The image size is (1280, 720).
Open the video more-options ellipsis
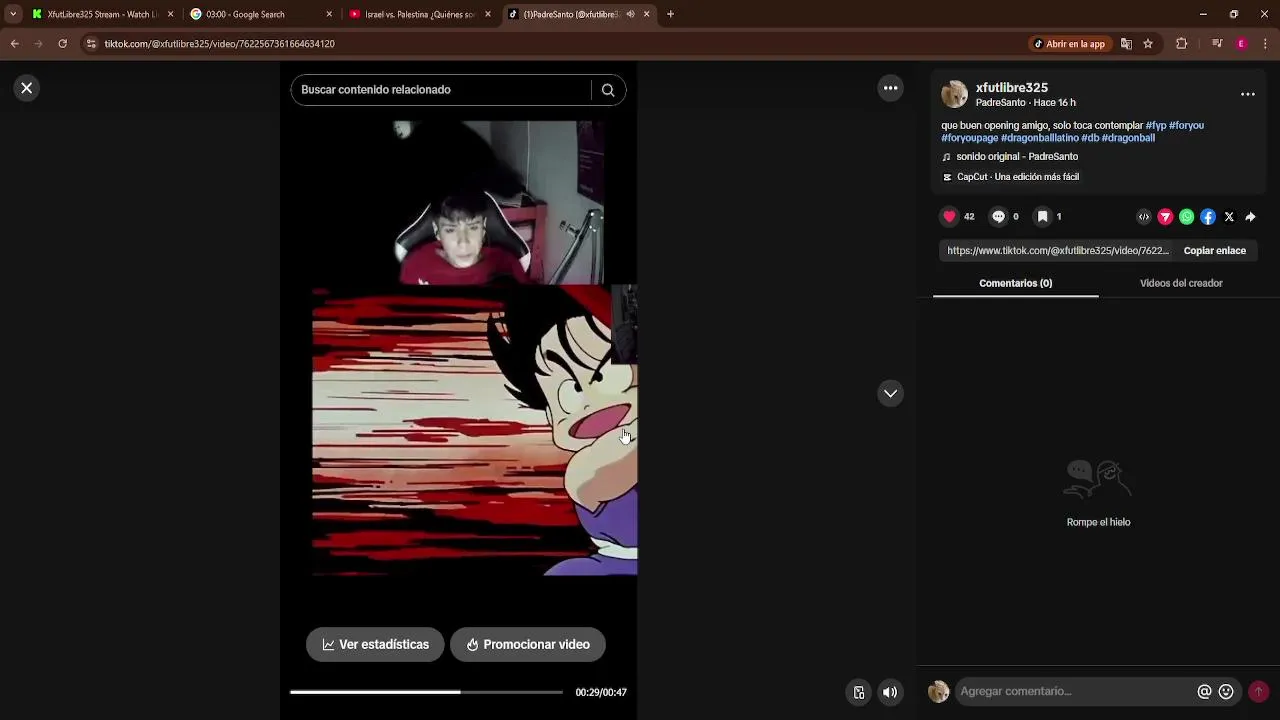point(890,88)
